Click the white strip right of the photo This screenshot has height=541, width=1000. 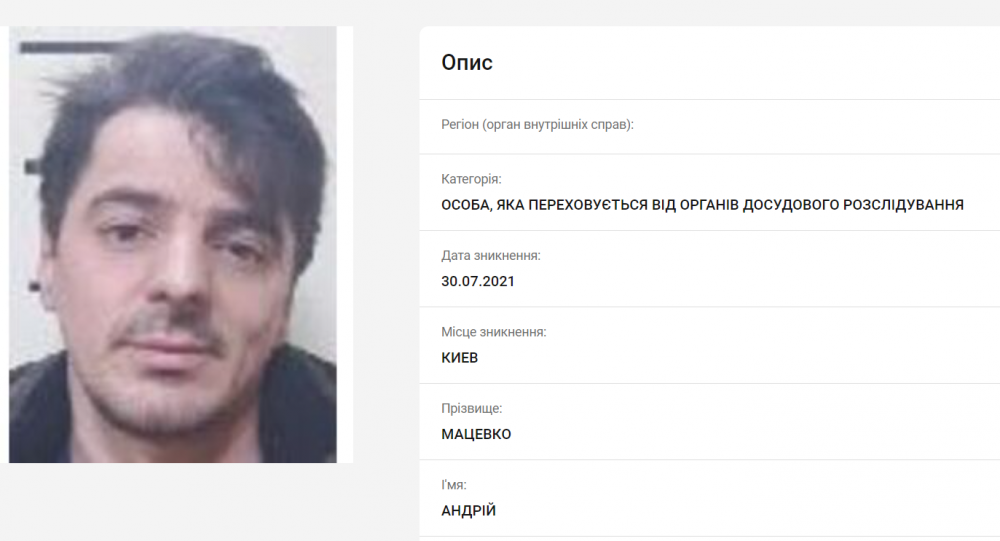(345, 244)
